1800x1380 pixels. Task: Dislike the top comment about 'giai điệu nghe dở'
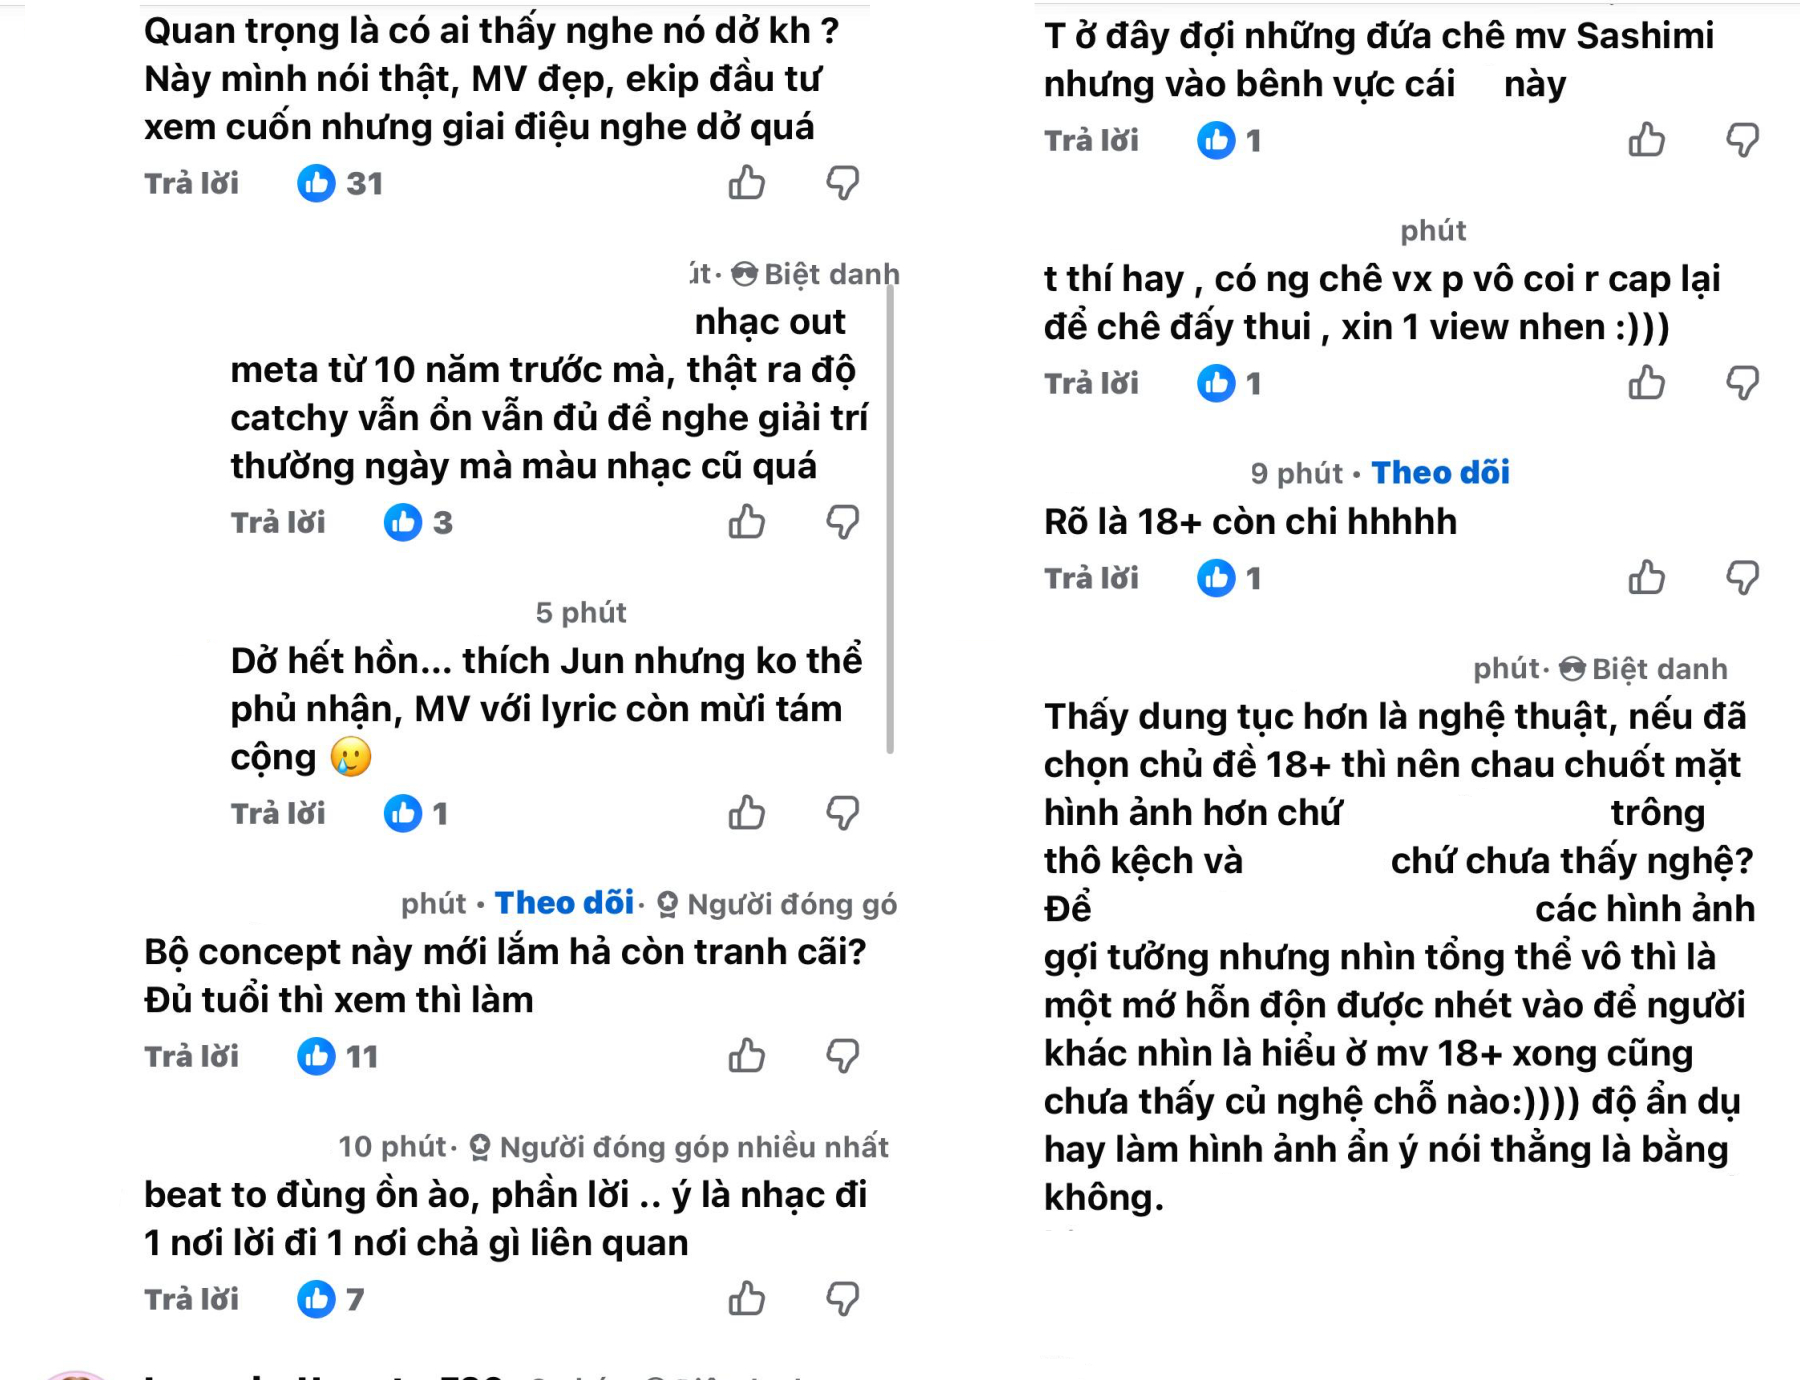843,182
